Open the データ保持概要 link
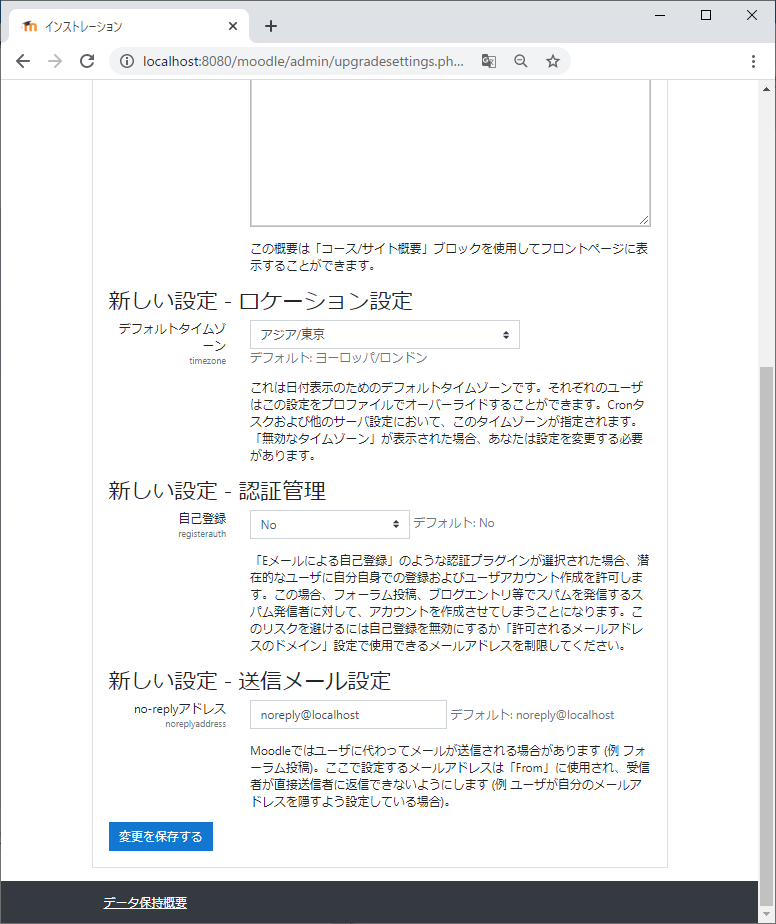Image resolution: width=776 pixels, height=924 pixels. pos(145,903)
